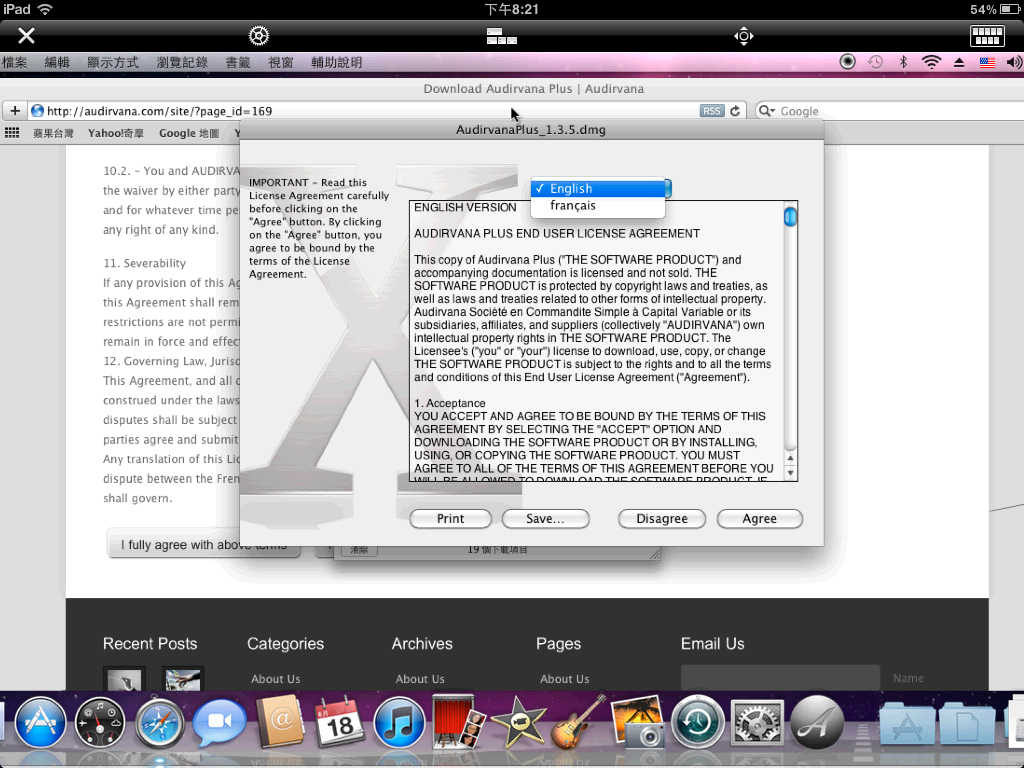Screen dimensions: 1024x768
Task: Open GarageBand guitar icon in Dock
Action: [578, 722]
